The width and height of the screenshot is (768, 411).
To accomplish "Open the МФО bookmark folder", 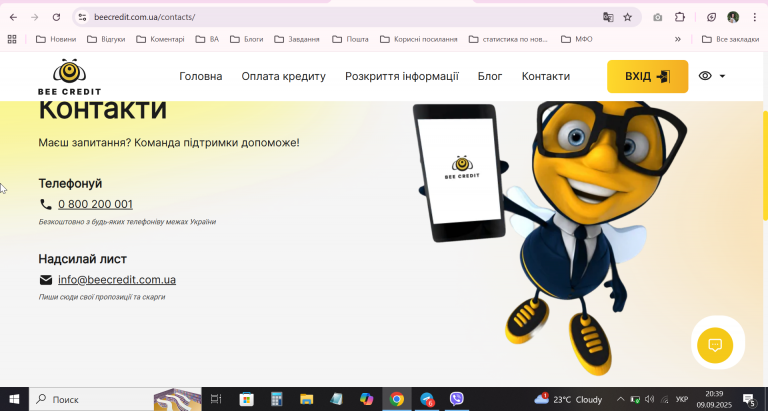I will coord(576,39).
